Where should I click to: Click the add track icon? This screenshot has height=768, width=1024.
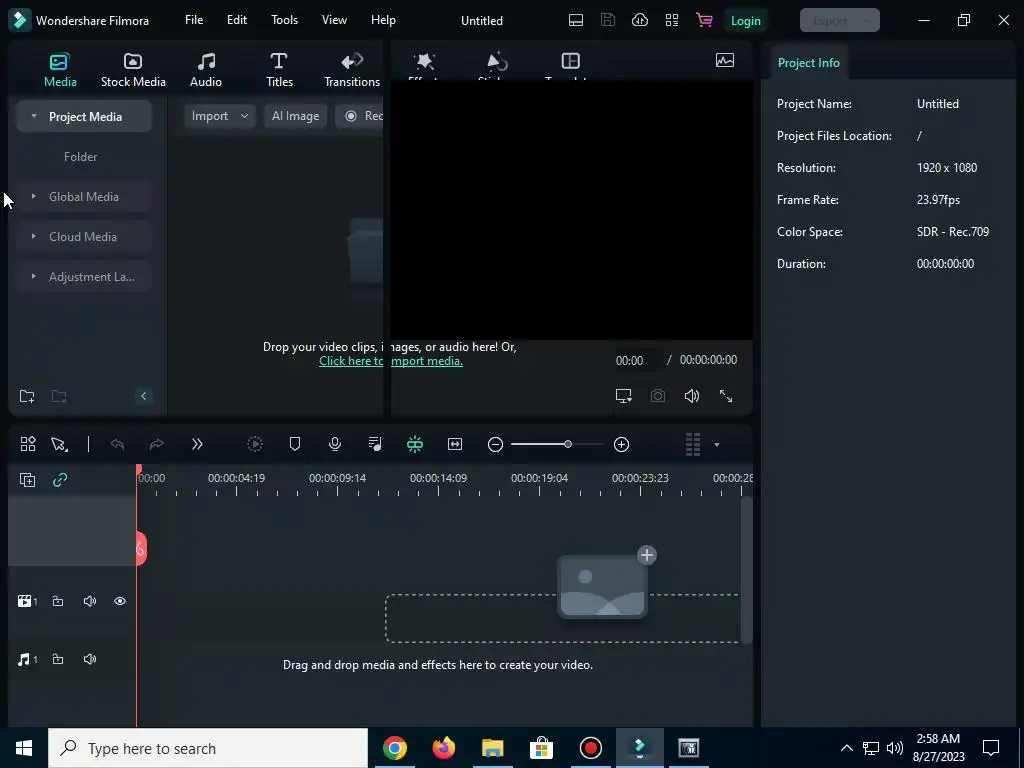pos(27,480)
